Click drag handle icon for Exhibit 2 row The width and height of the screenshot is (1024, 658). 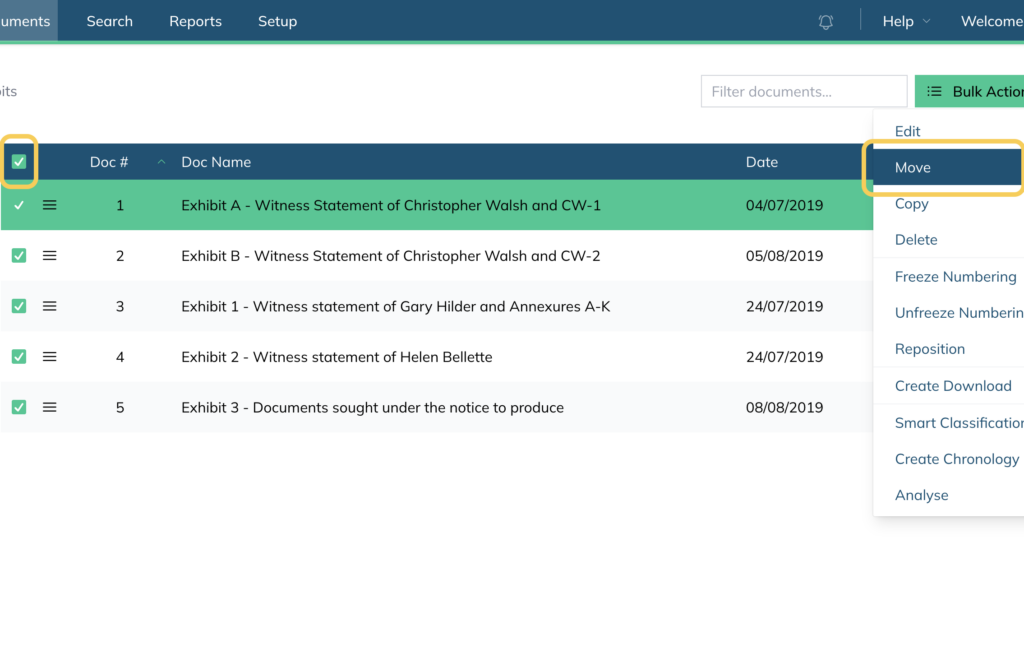point(50,357)
